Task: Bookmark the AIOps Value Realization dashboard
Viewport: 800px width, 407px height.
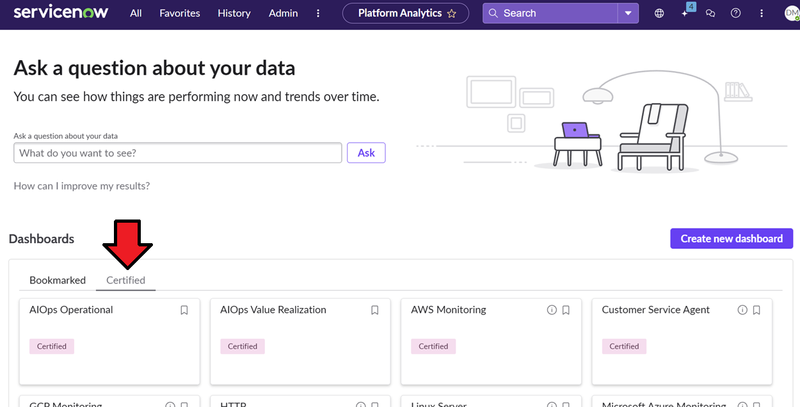Action: coord(375,311)
